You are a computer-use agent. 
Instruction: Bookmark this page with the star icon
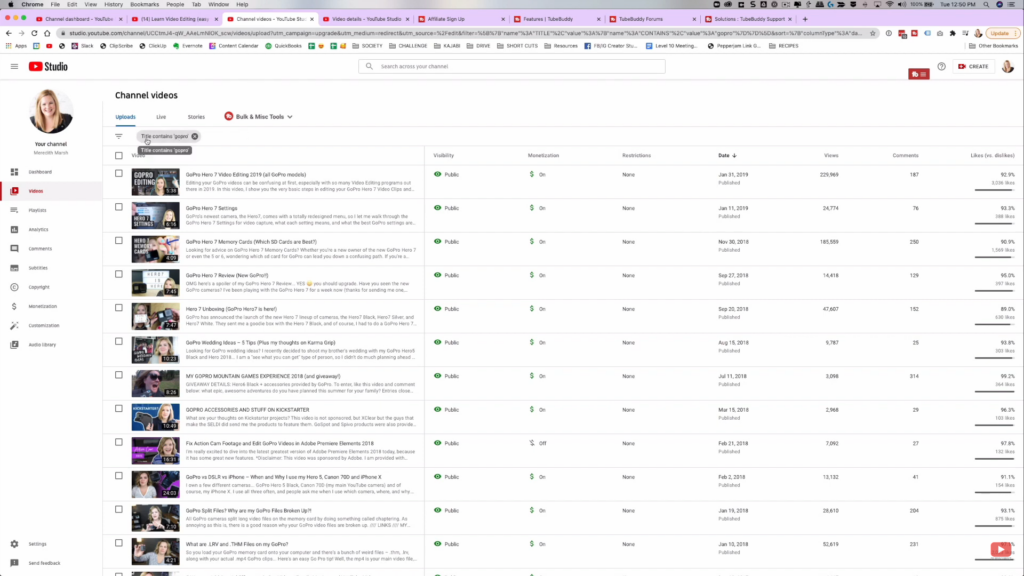pos(872,33)
